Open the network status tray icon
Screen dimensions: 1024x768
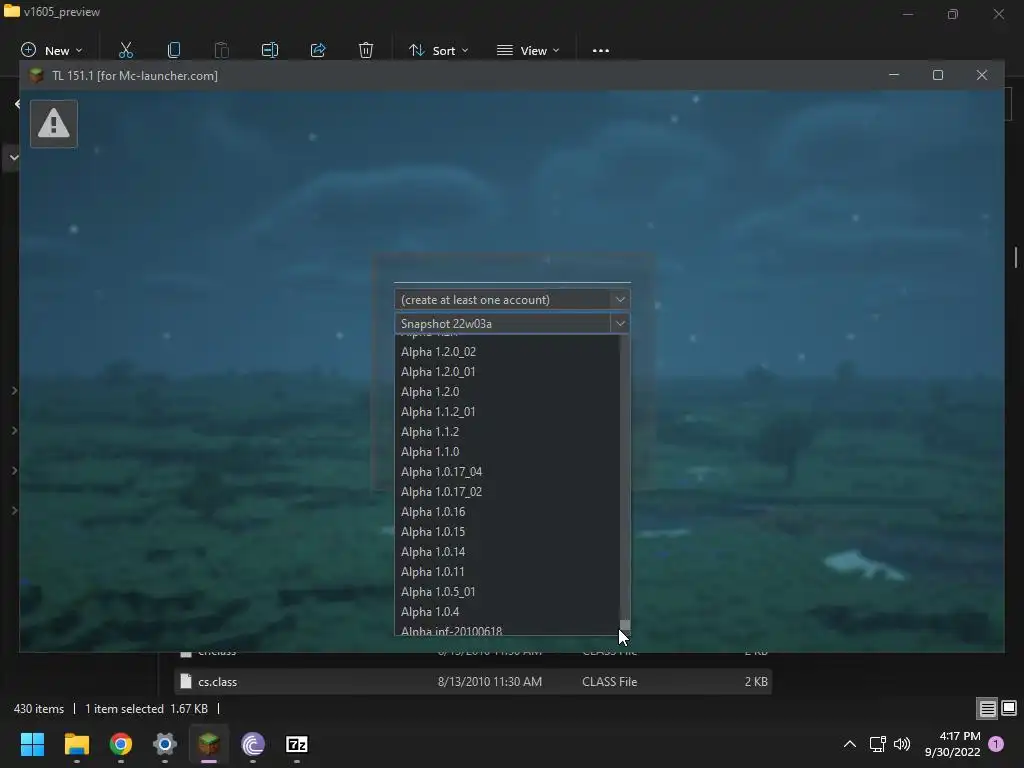click(877, 744)
